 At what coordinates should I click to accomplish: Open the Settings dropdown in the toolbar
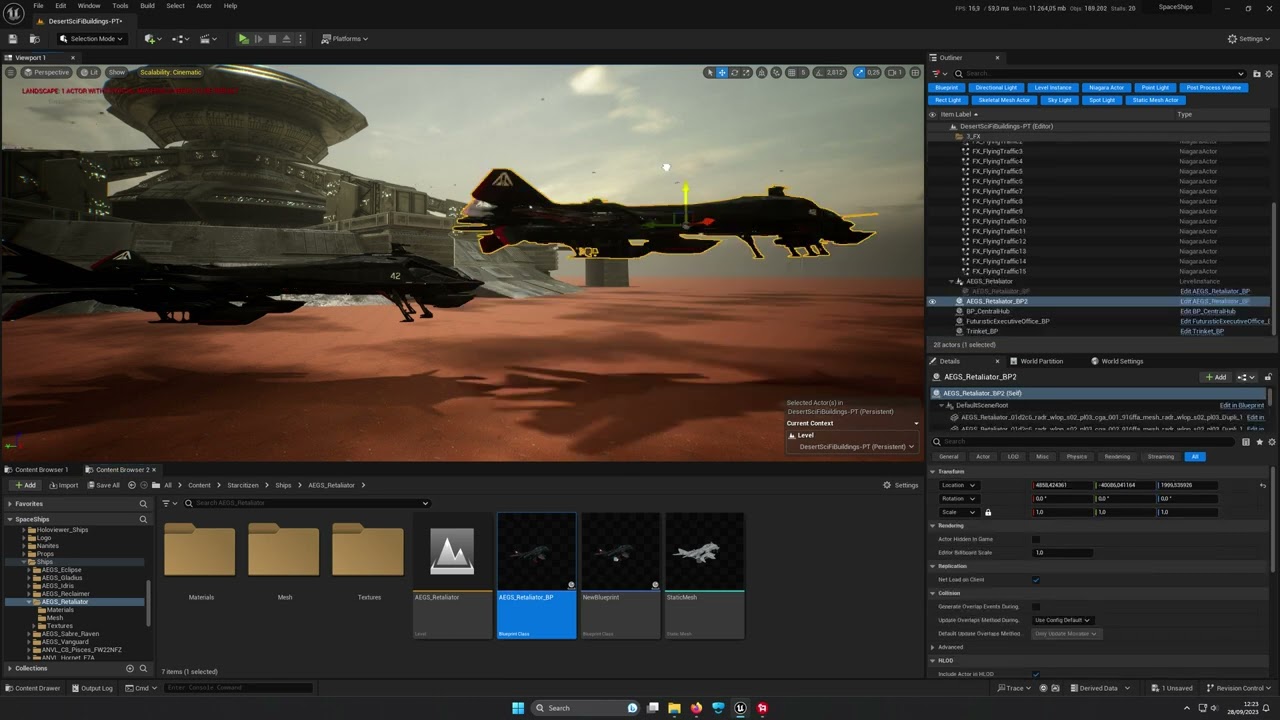coord(1250,39)
